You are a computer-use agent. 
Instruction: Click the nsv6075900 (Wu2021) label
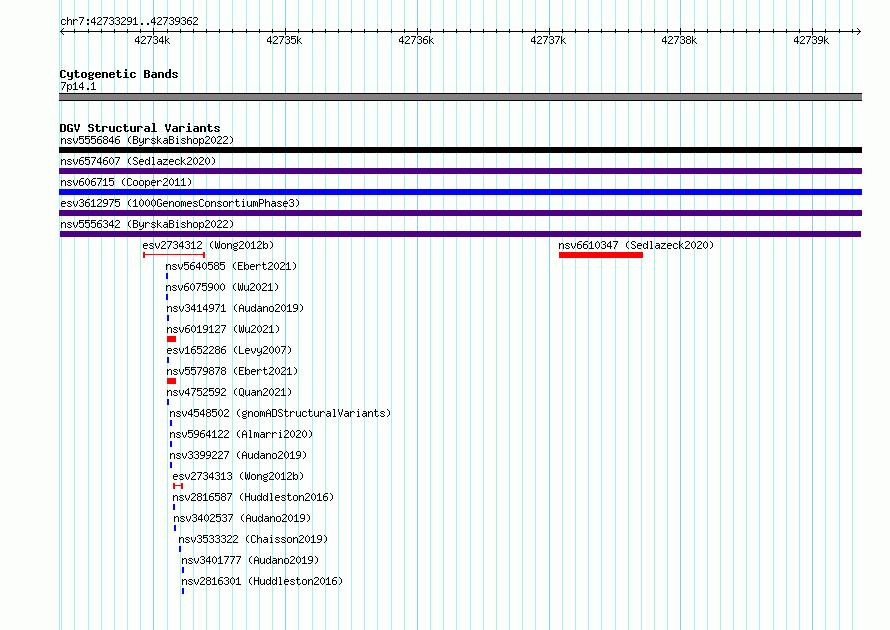pos(222,287)
